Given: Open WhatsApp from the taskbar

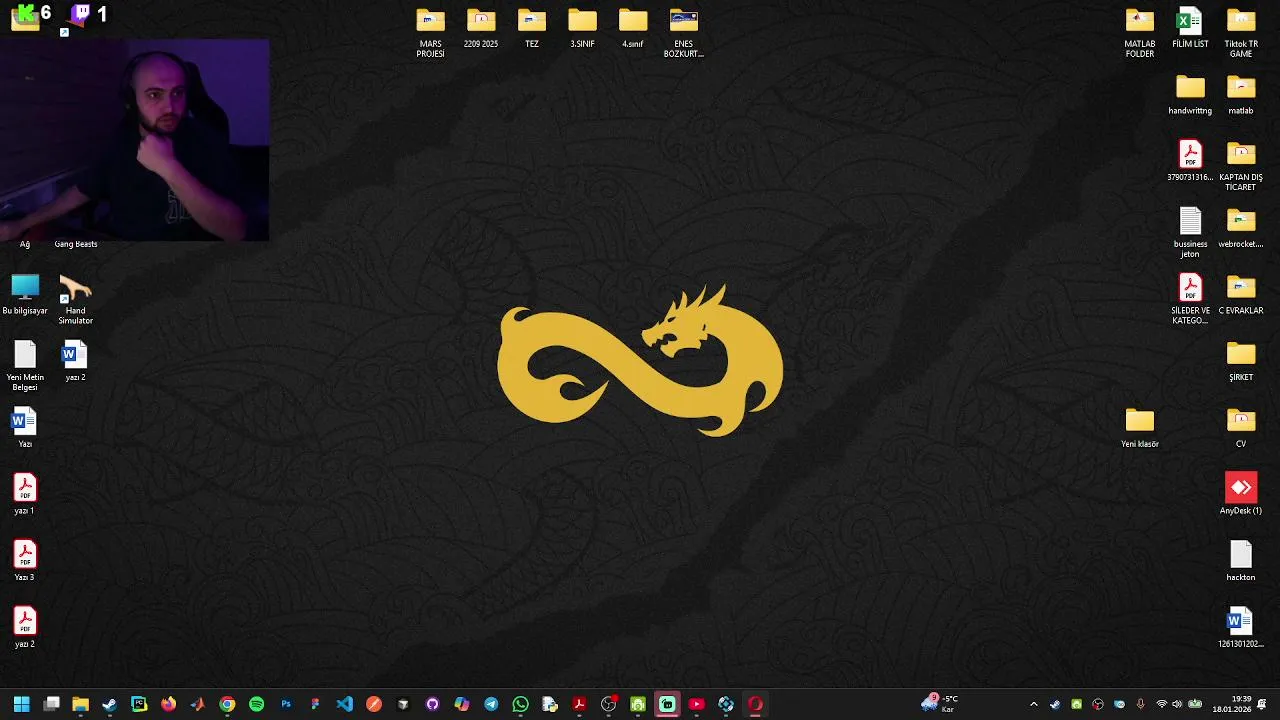Looking at the screenshot, I should [x=520, y=704].
